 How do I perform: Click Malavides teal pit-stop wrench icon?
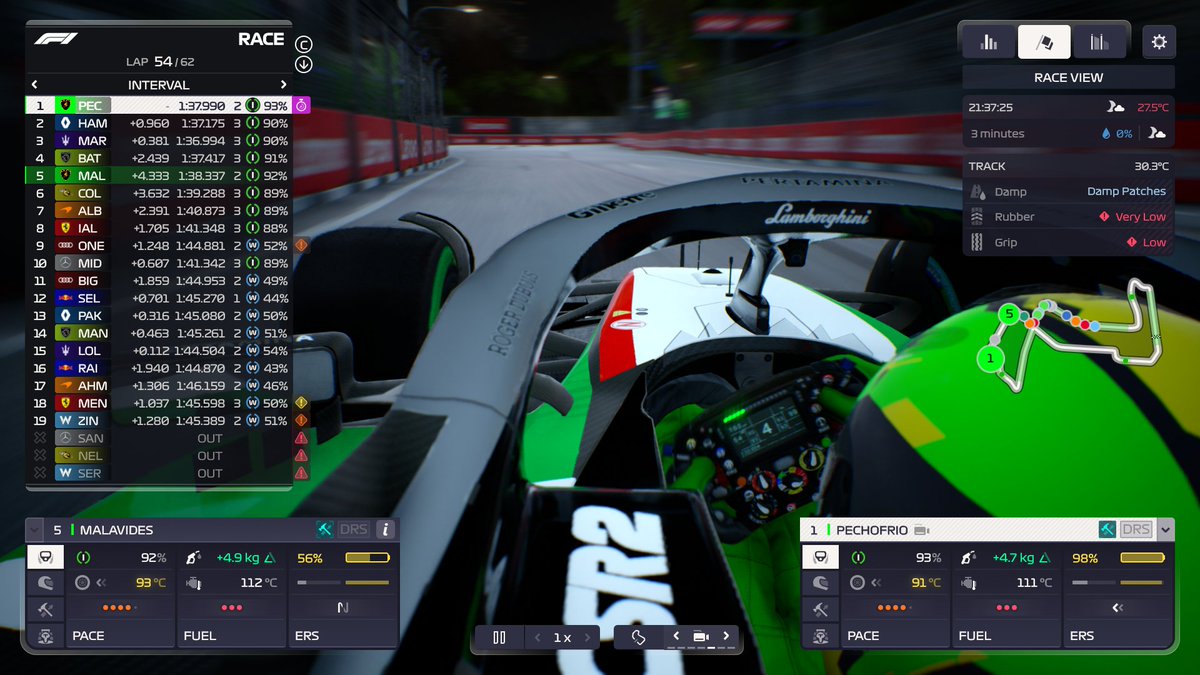[325, 530]
